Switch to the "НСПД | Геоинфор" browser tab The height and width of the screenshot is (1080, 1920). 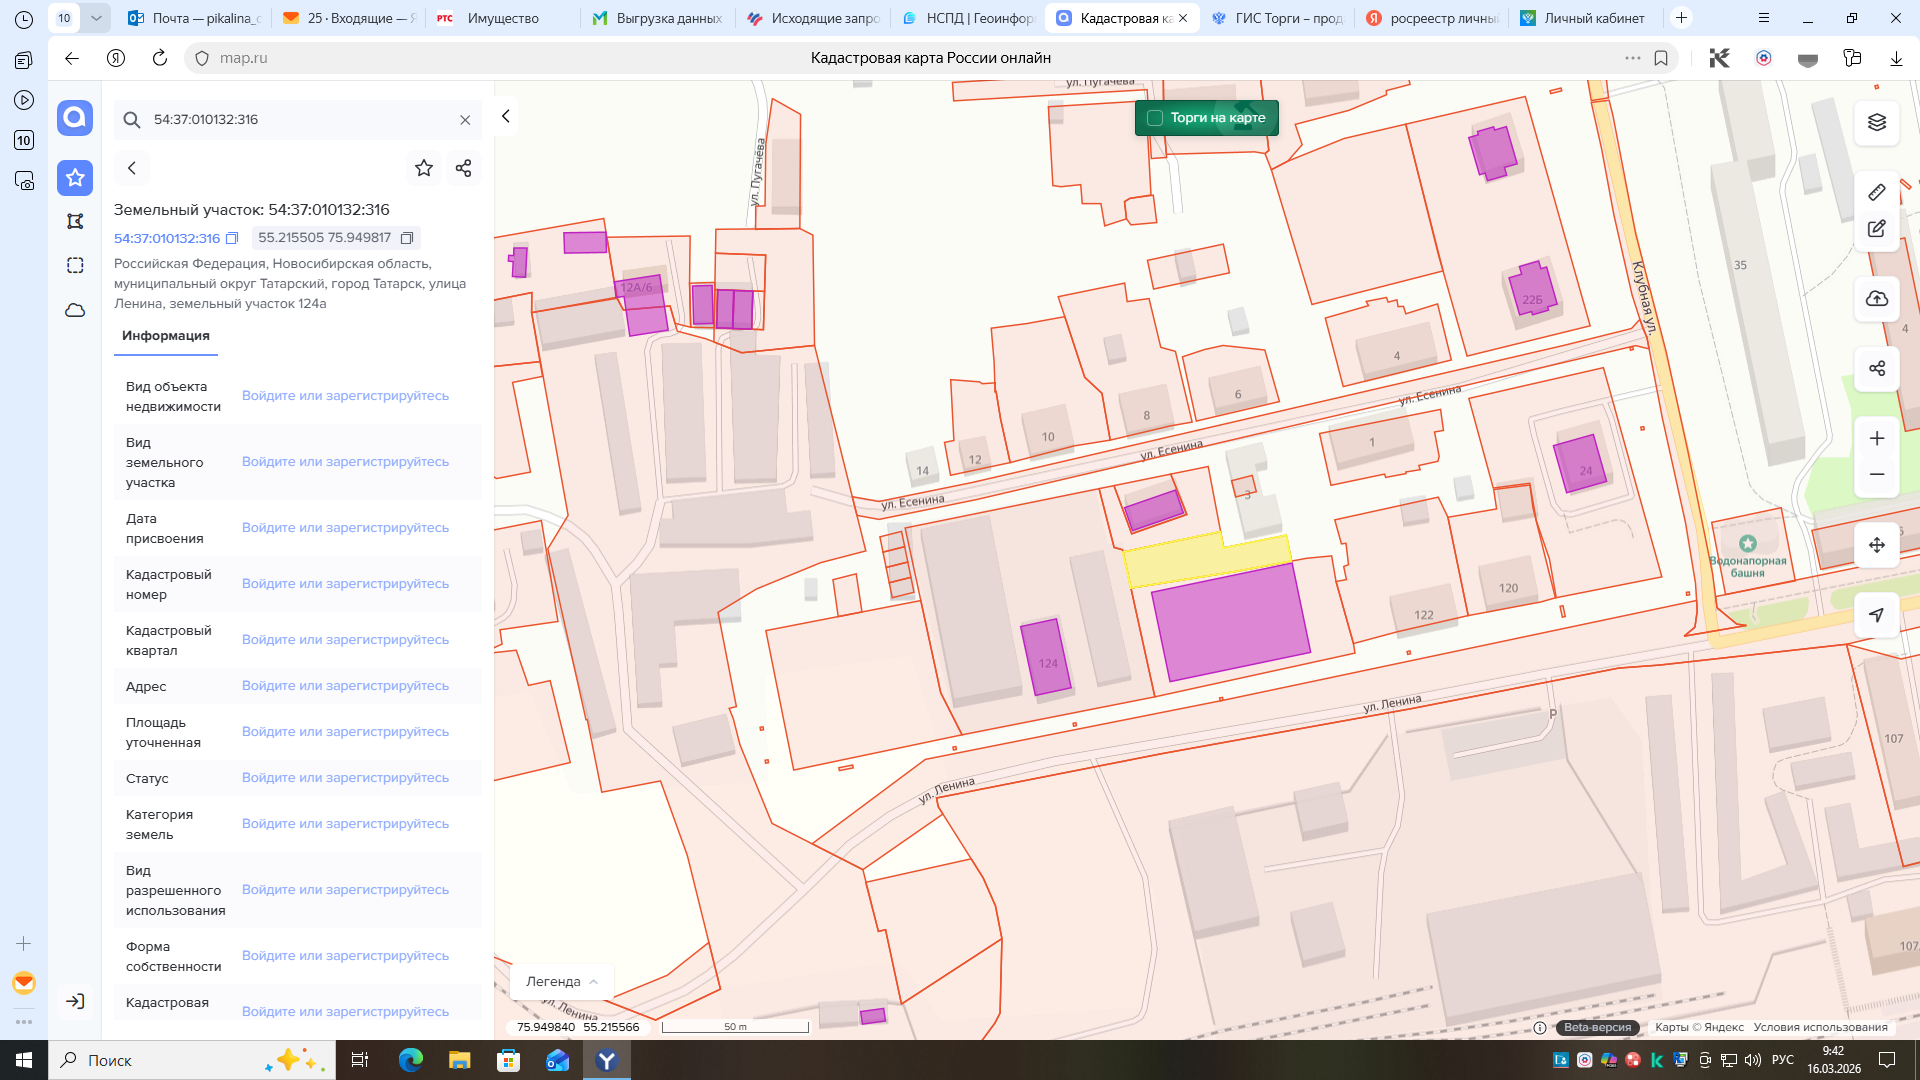(967, 18)
